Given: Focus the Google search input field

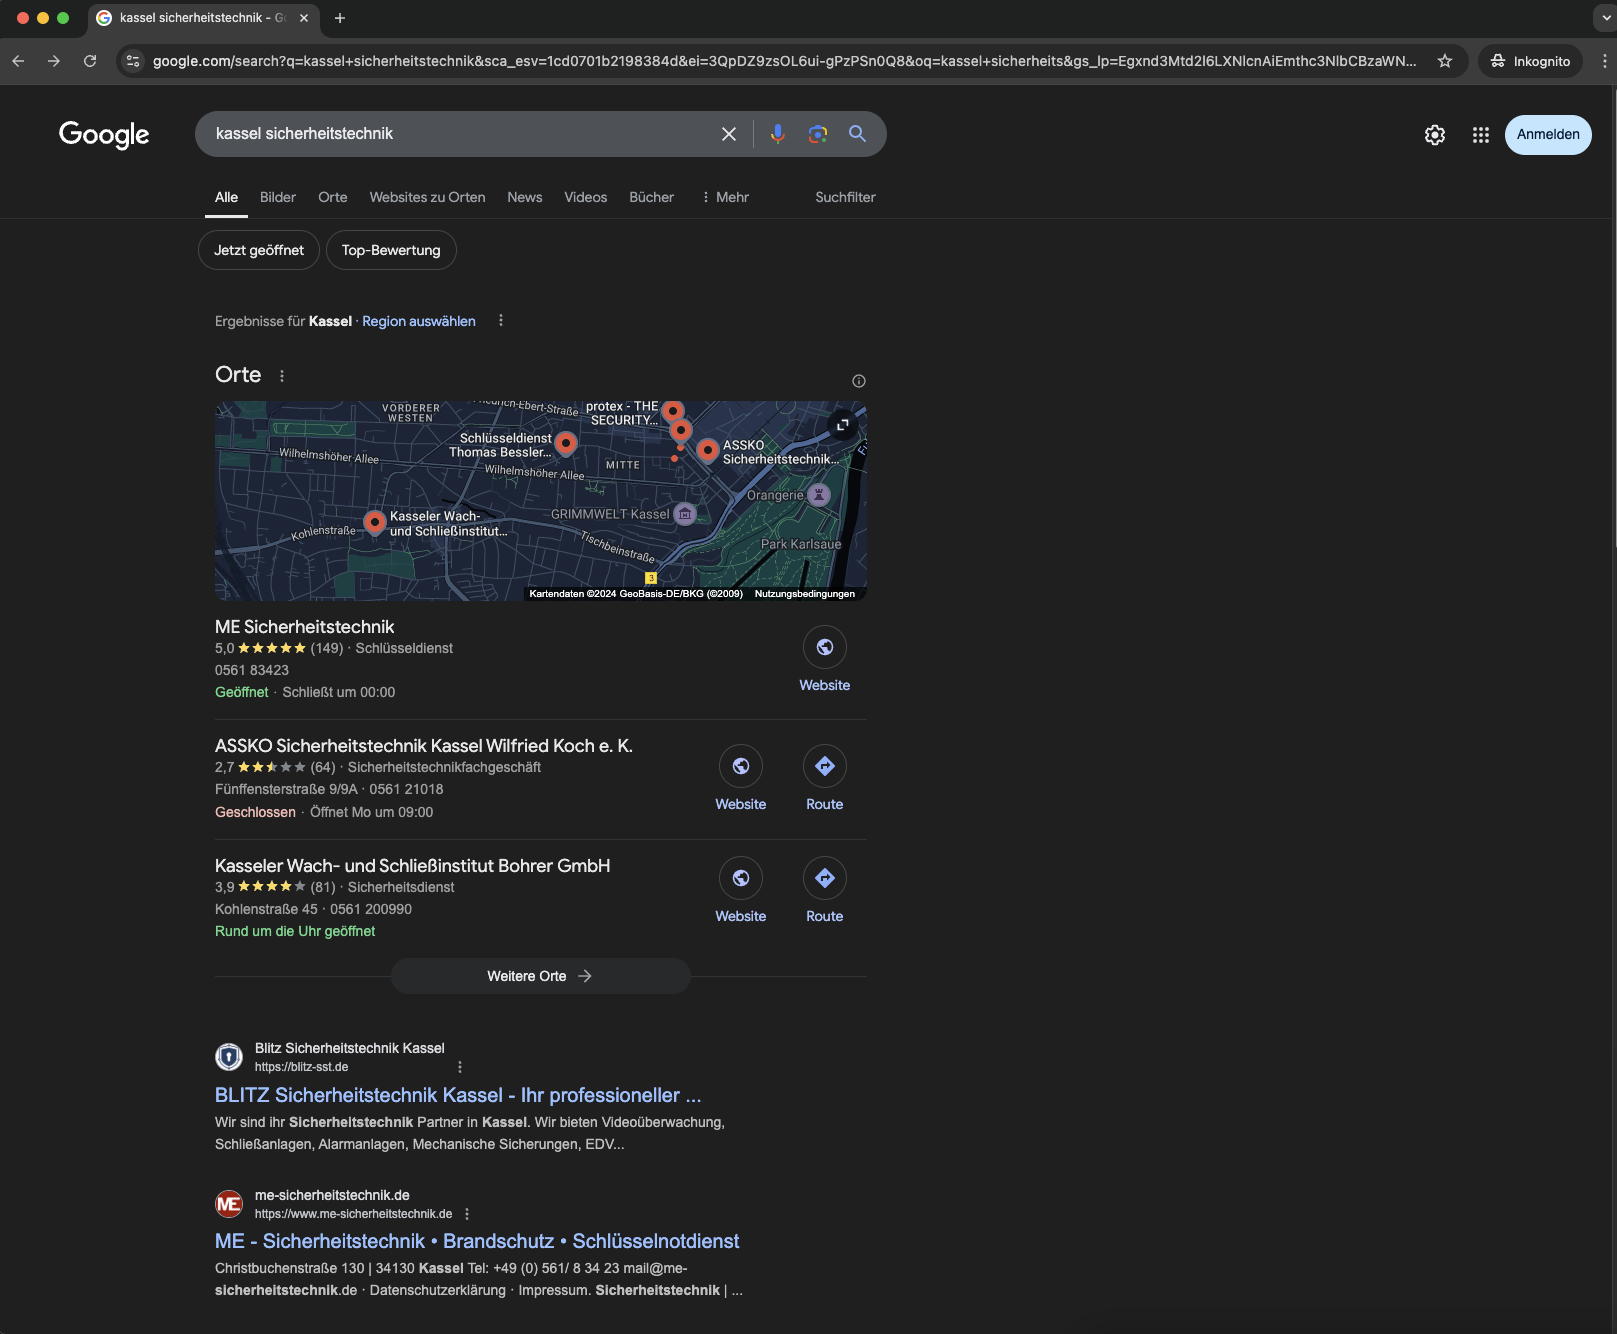Looking at the screenshot, I should coord(460,134).
